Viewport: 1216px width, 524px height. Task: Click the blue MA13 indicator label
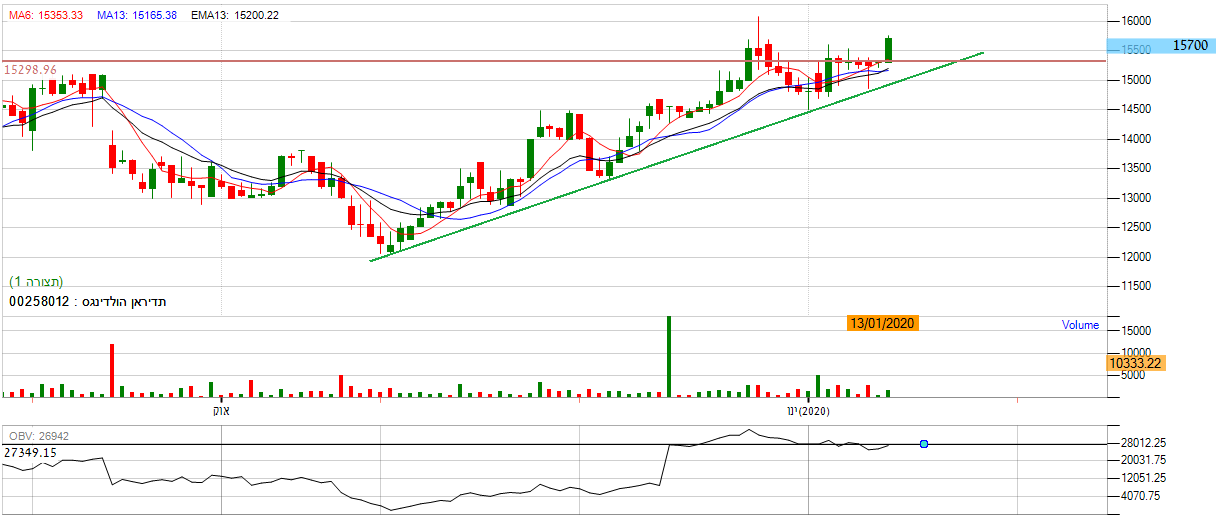[135, 15]
